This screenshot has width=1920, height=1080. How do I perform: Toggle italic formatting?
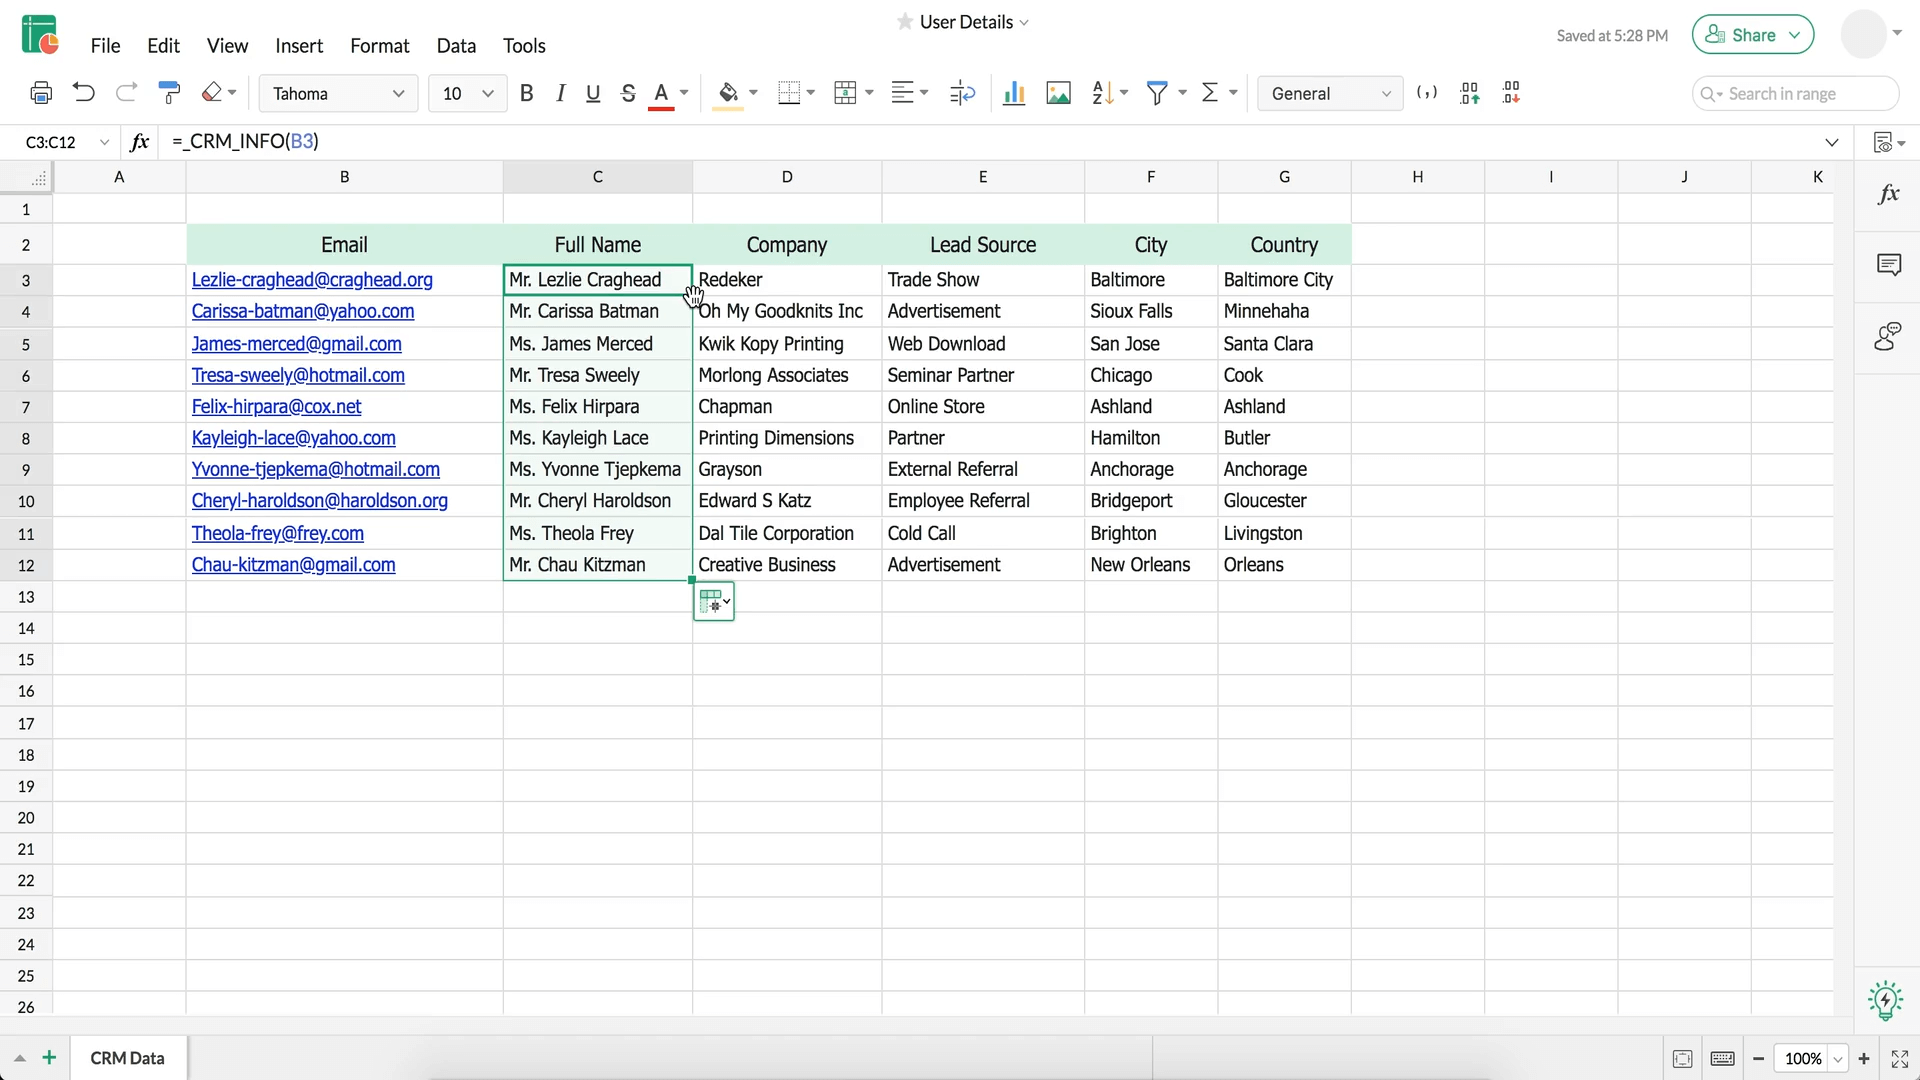pyautogui.click(x=560, y=93)
